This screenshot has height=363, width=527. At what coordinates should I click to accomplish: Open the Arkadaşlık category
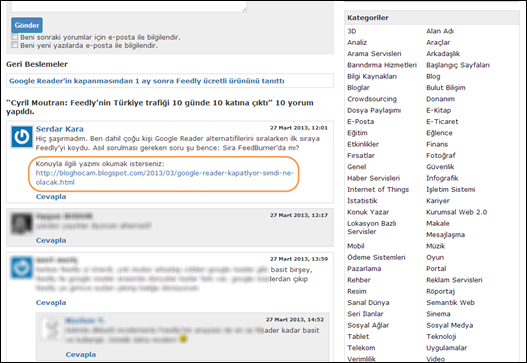click(443, 54)
